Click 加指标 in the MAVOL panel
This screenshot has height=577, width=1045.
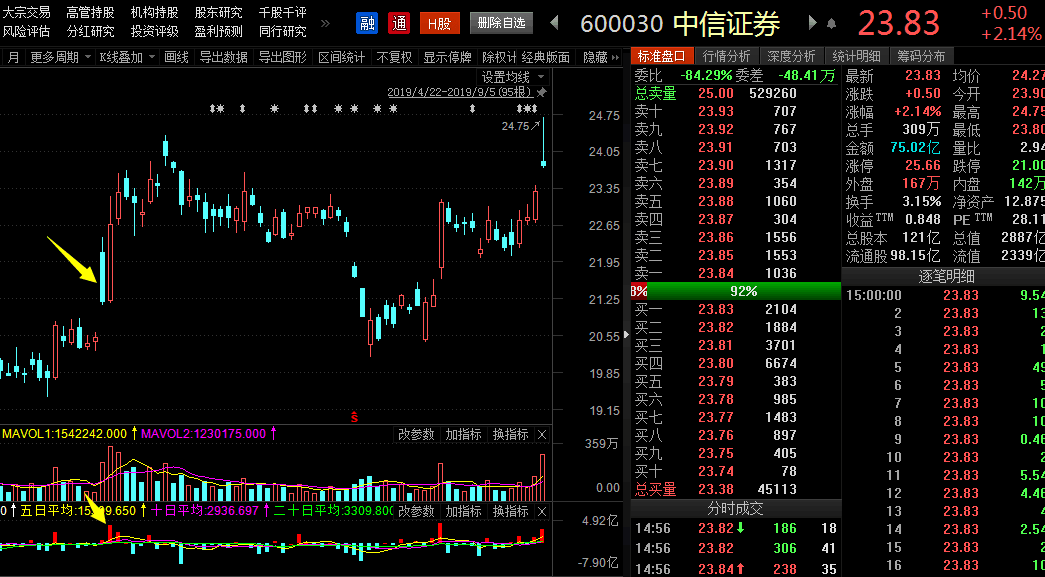point(463,434)
